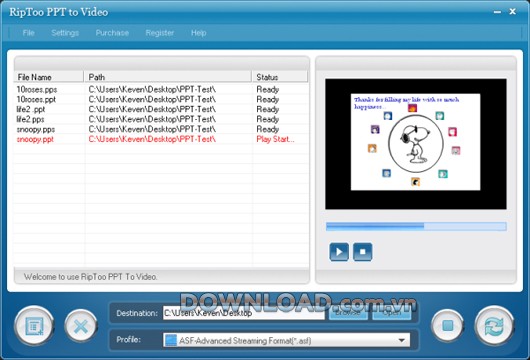The height and width of the screenshot is (360, 530).
Task: Click the round convert arrows icon
Action: point(494,326)
